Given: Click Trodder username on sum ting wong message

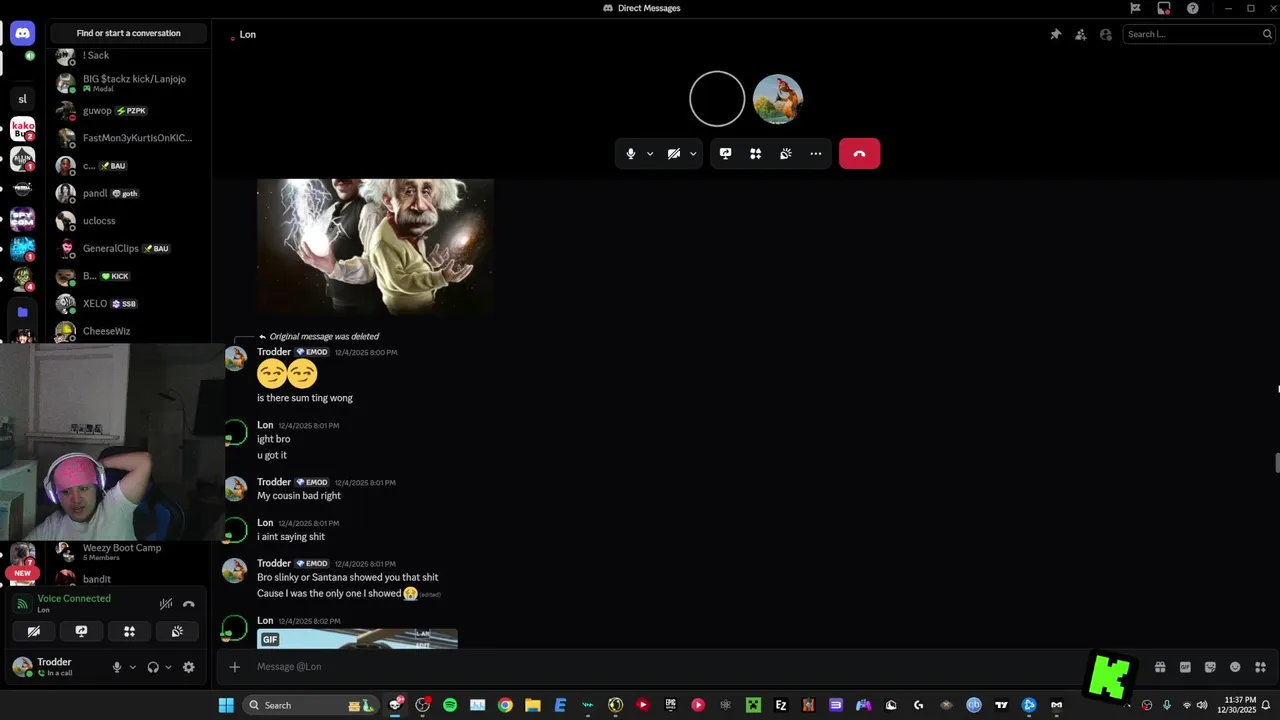Looking at the screenshot, I should point(274,352).
